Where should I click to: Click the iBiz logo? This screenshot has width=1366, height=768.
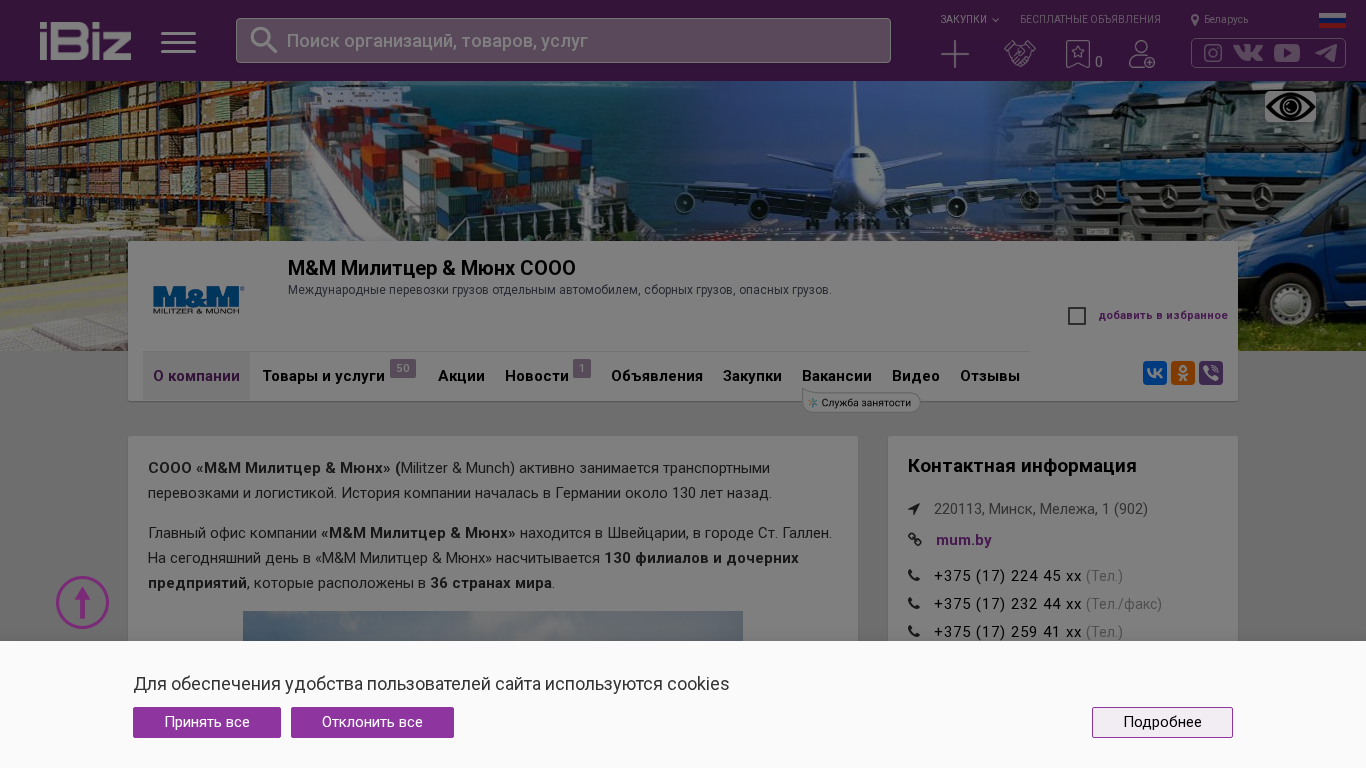(x=85, y=41)
